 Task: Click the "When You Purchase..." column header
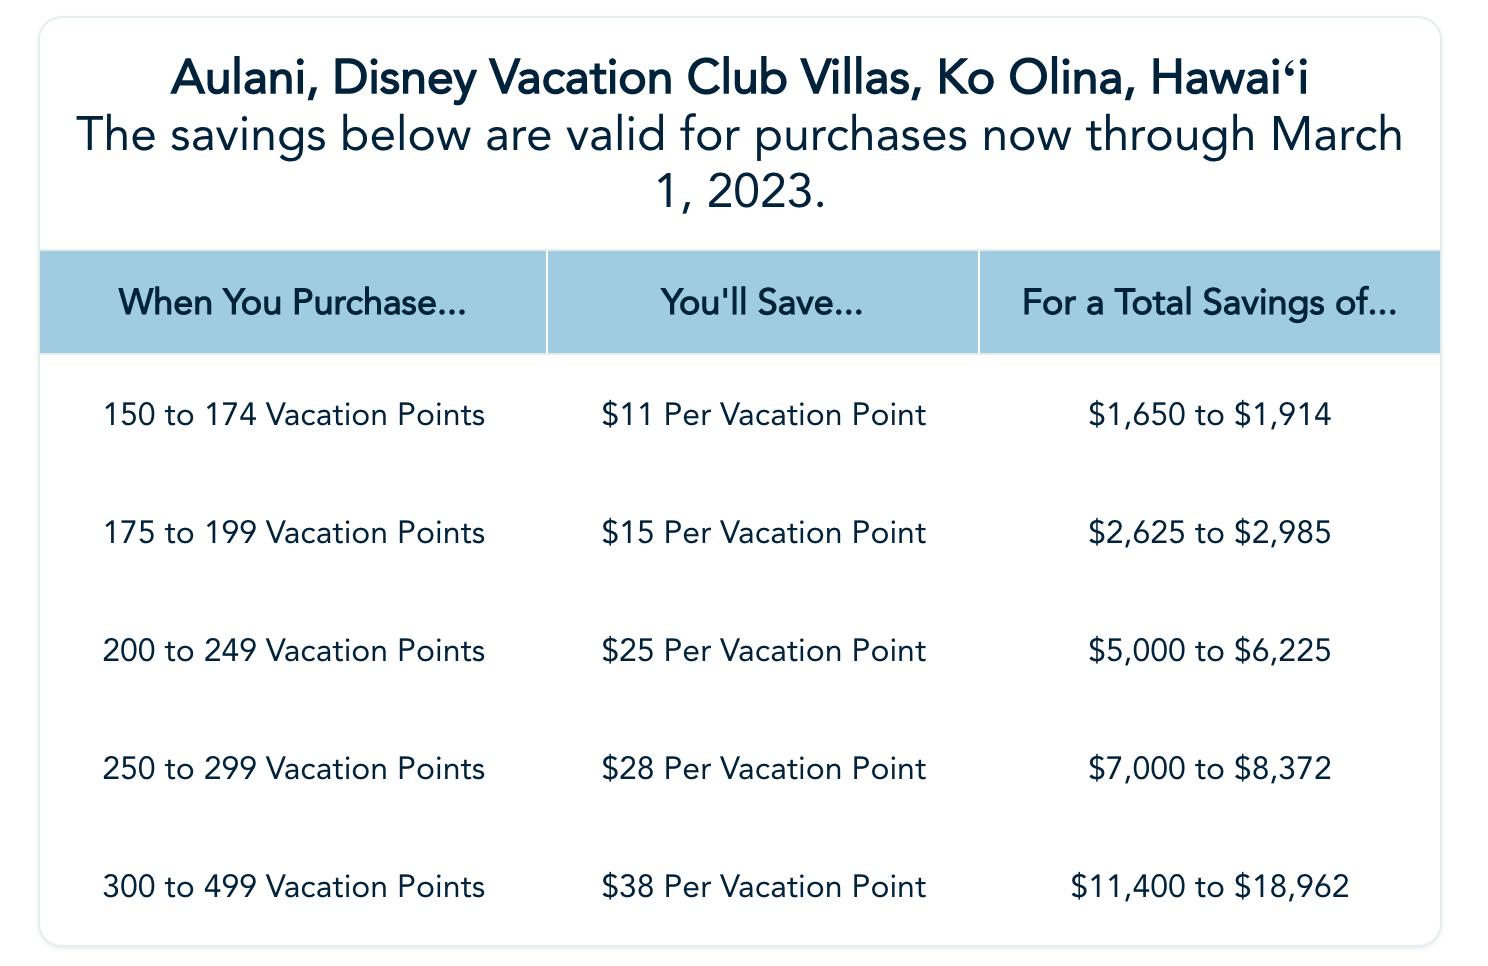[292, 302]
